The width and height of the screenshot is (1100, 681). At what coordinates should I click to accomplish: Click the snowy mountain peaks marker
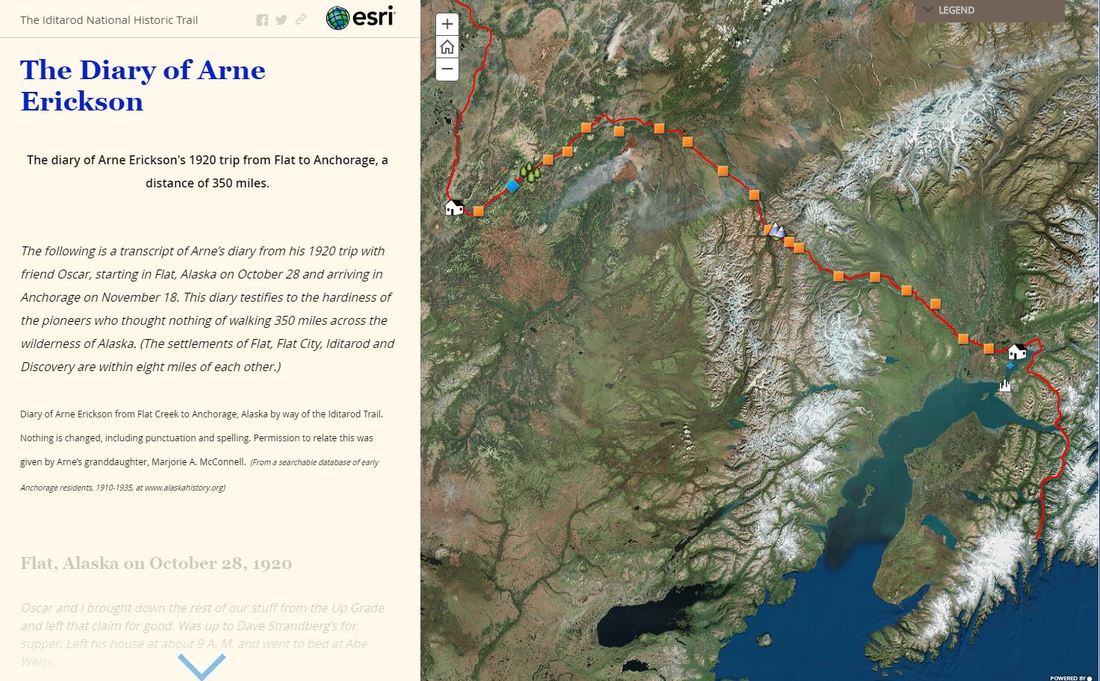(777, 231)
